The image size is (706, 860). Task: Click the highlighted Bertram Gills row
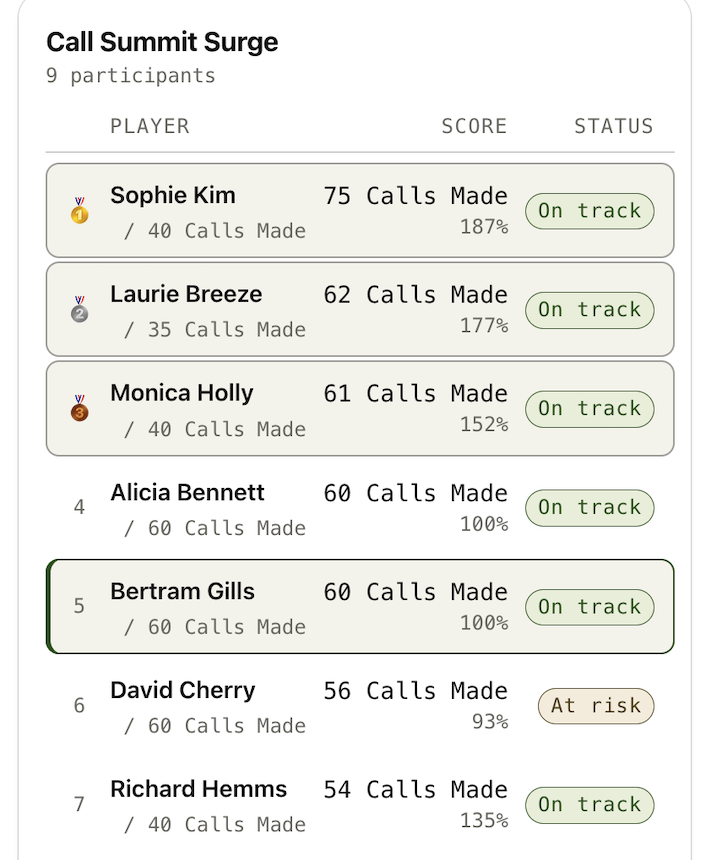coord(360,606)
